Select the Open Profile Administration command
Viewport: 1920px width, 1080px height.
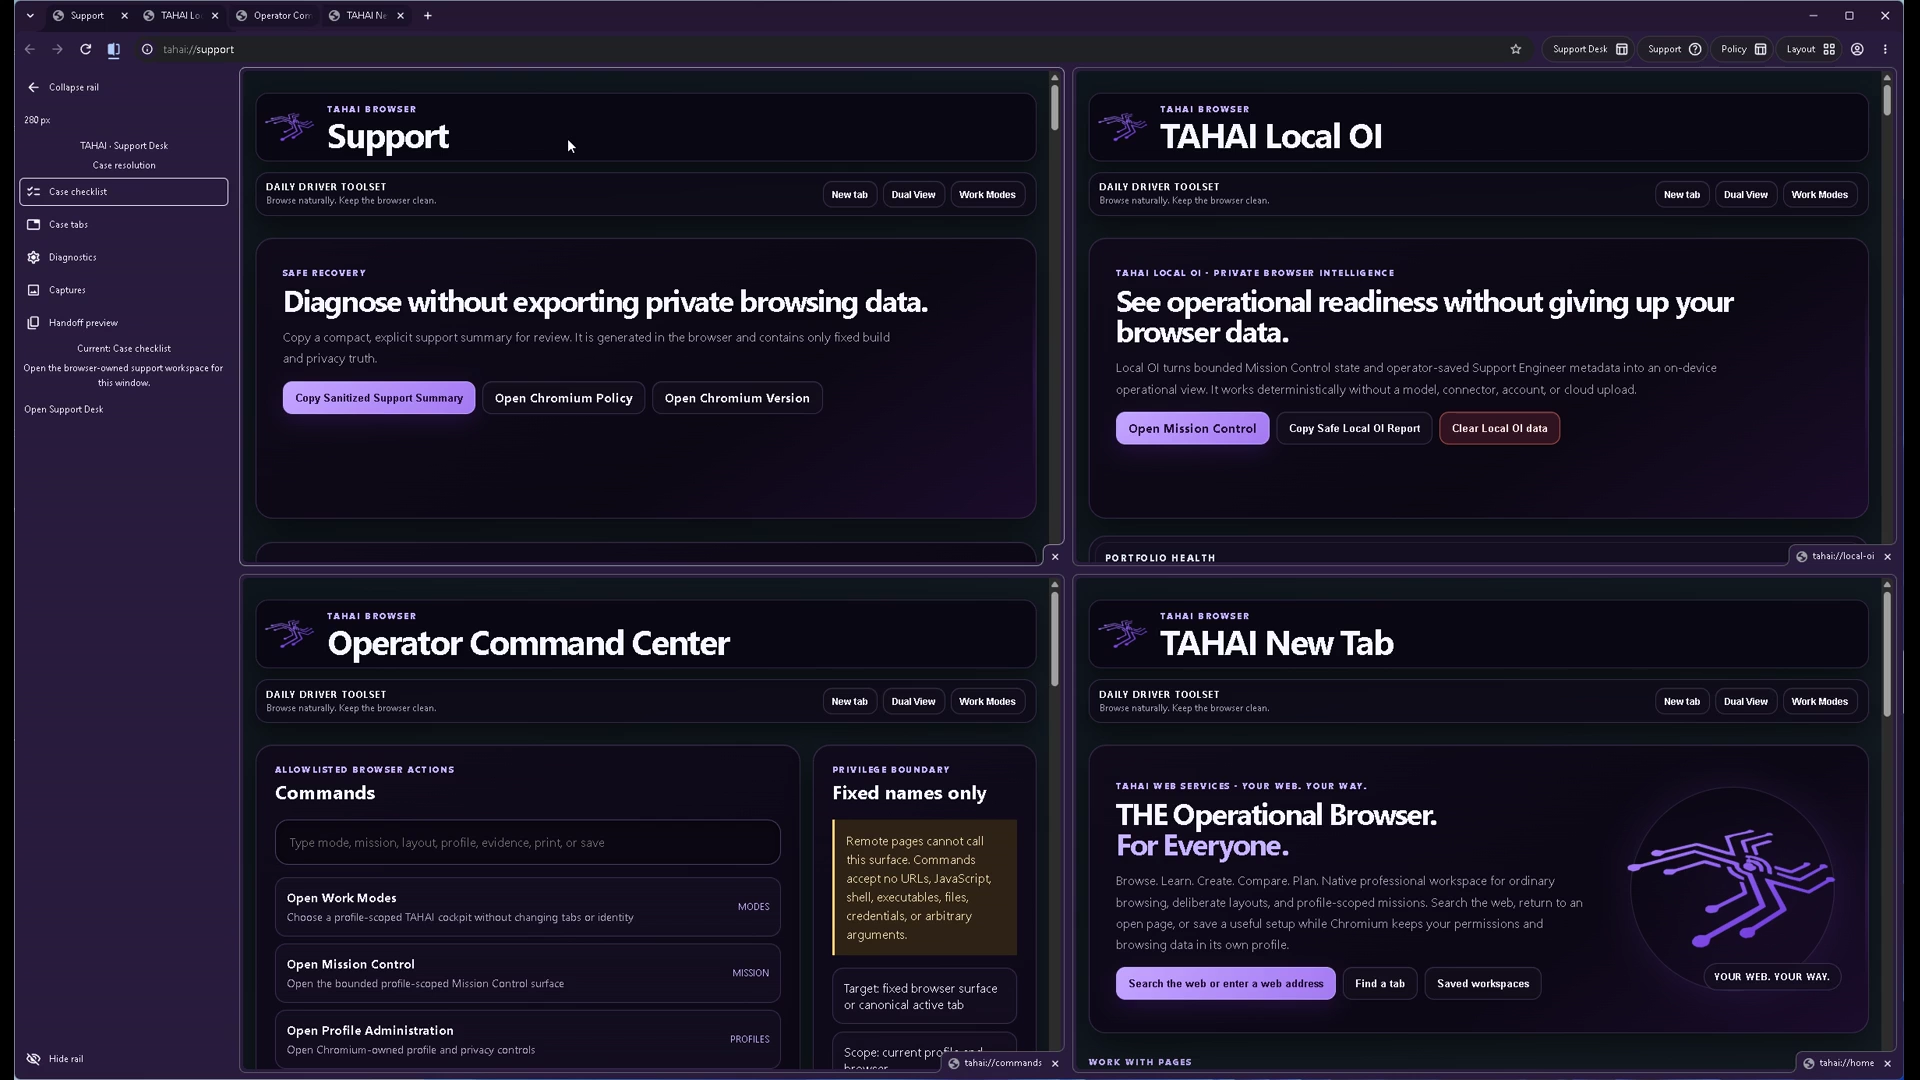tap(528, 1040)
